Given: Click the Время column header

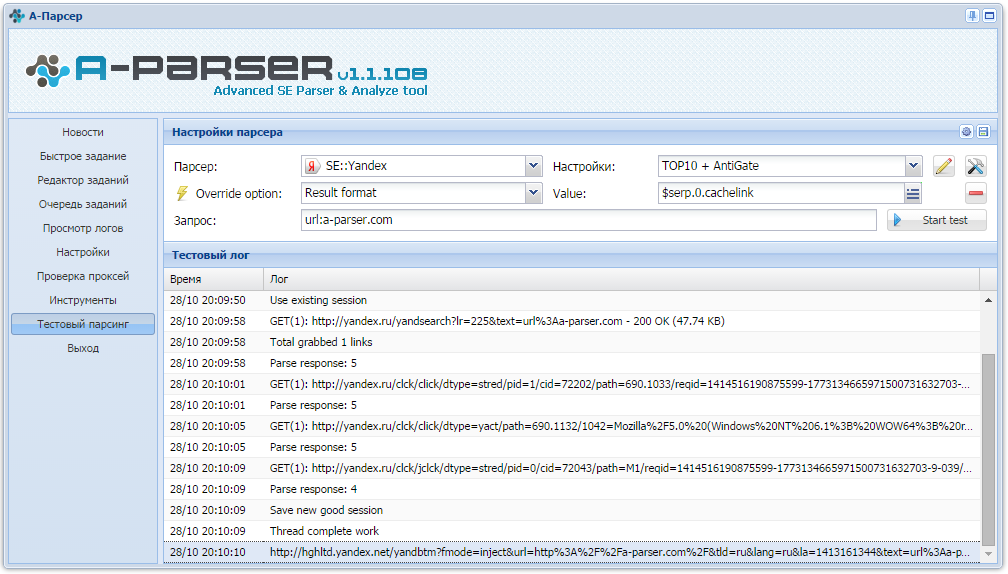Looking at the screenshot, I should [x=213, y=279].
